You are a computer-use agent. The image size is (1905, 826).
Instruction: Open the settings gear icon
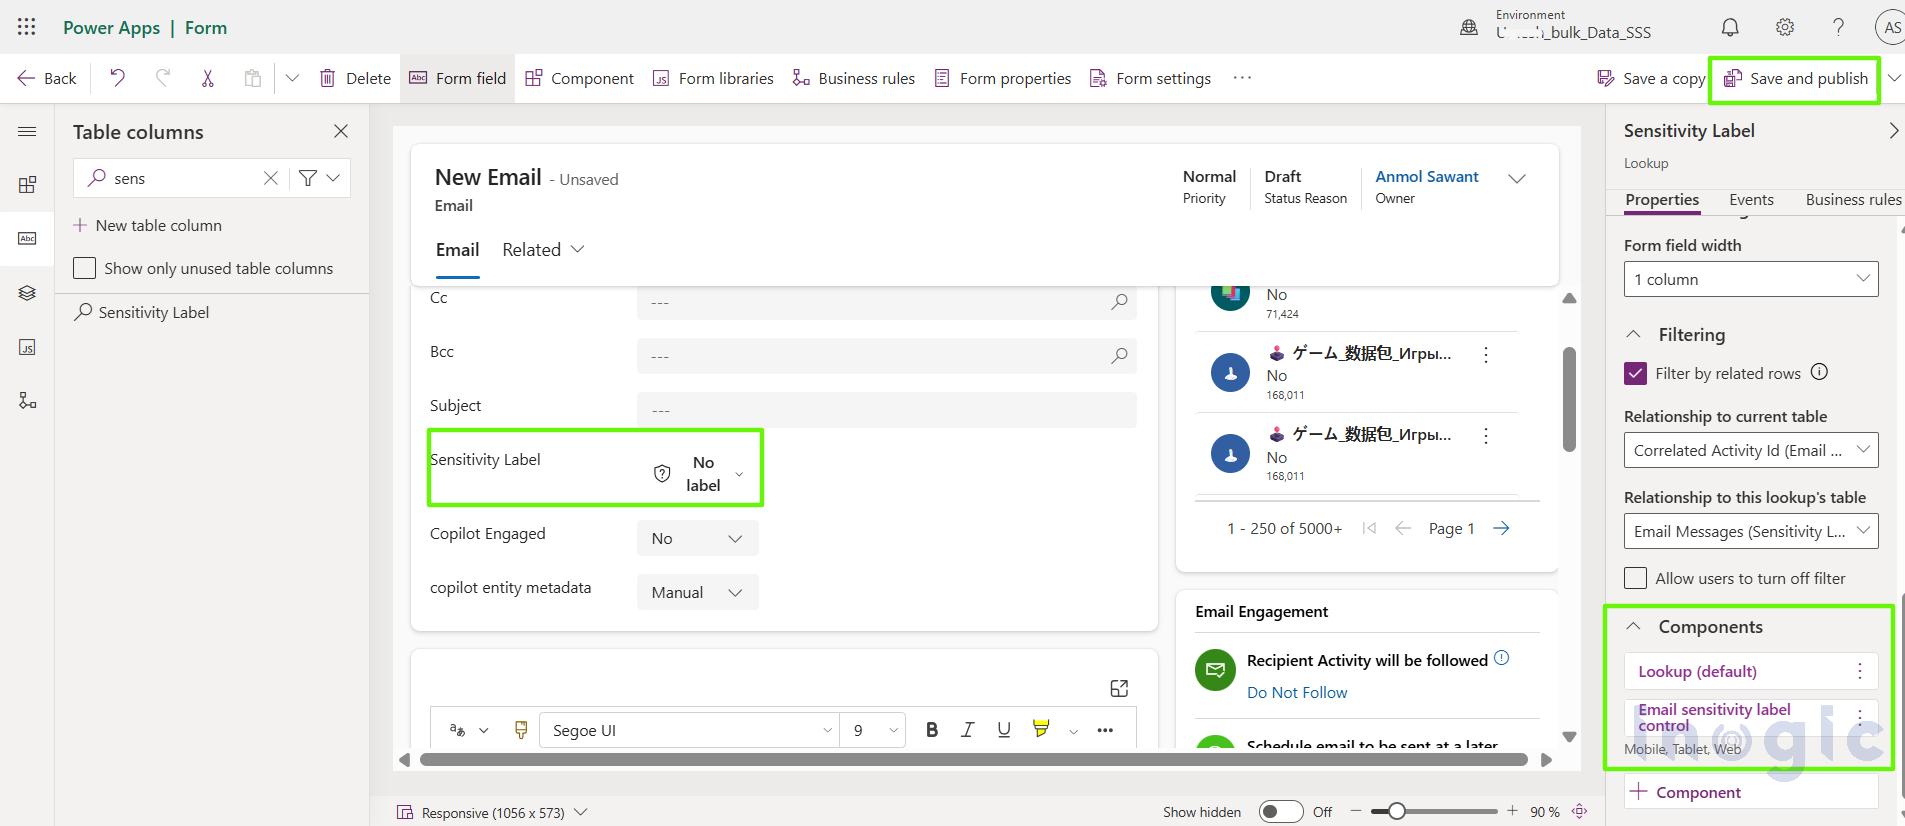(x=1785, y=27)
